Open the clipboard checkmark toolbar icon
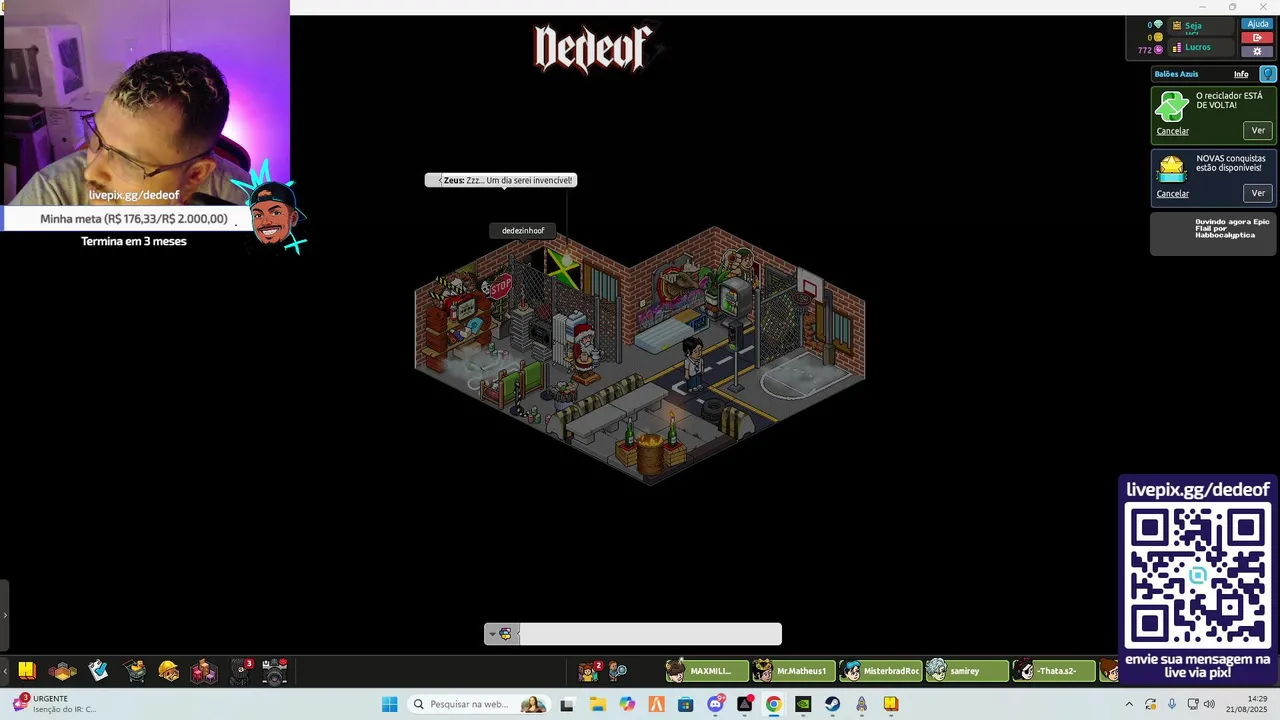 [x=98, y=671]
